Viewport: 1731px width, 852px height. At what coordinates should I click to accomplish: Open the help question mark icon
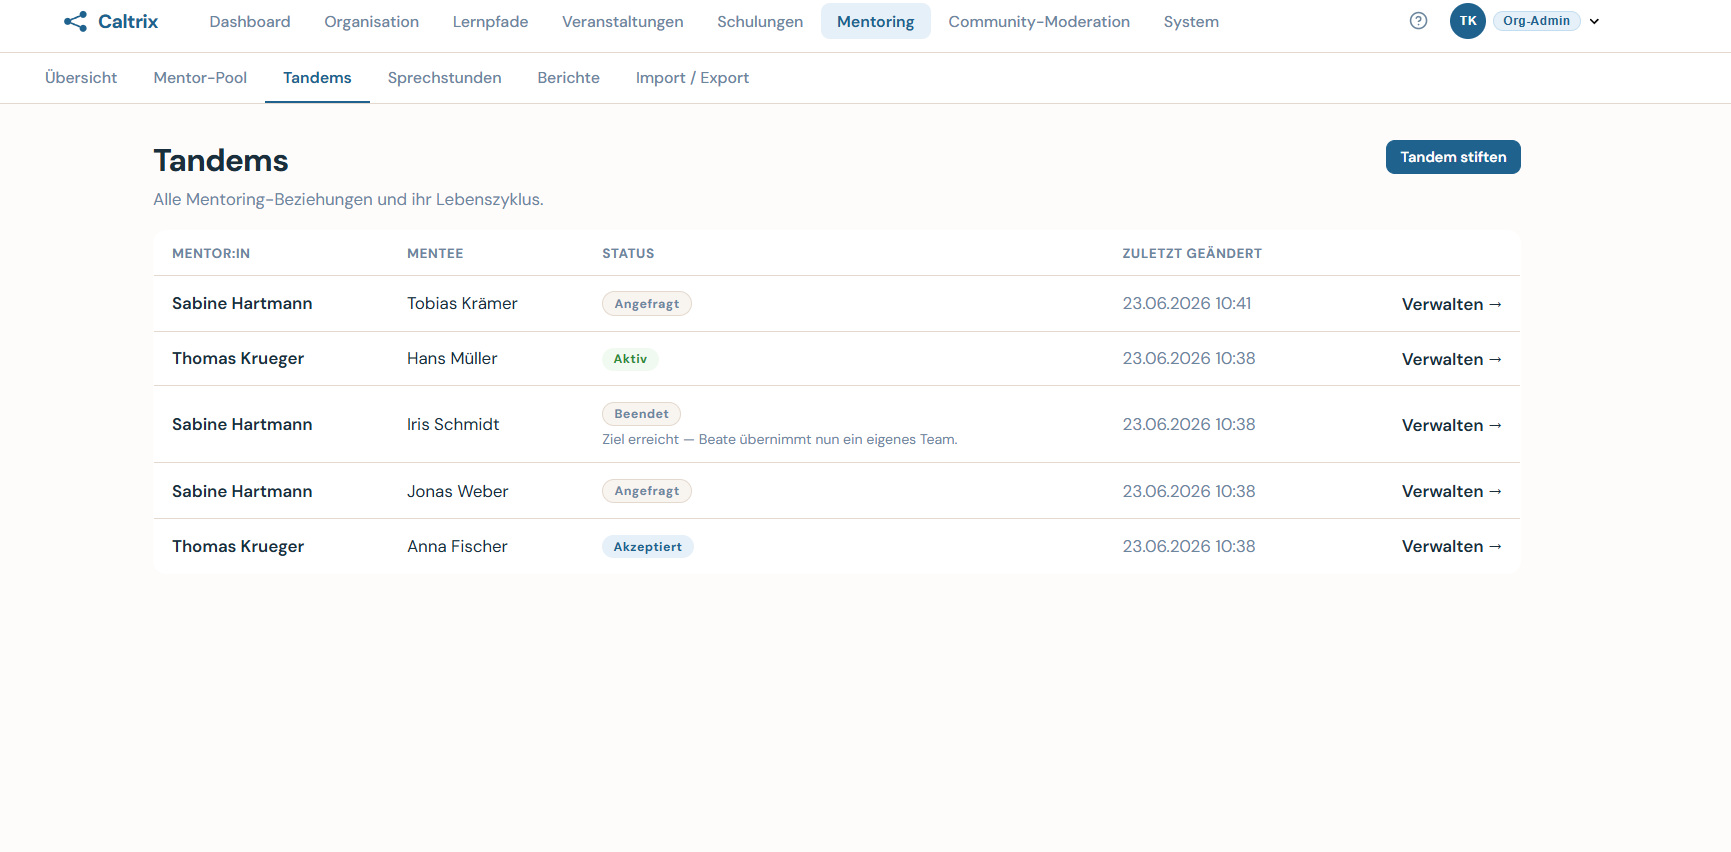(x=1418, y=21)
